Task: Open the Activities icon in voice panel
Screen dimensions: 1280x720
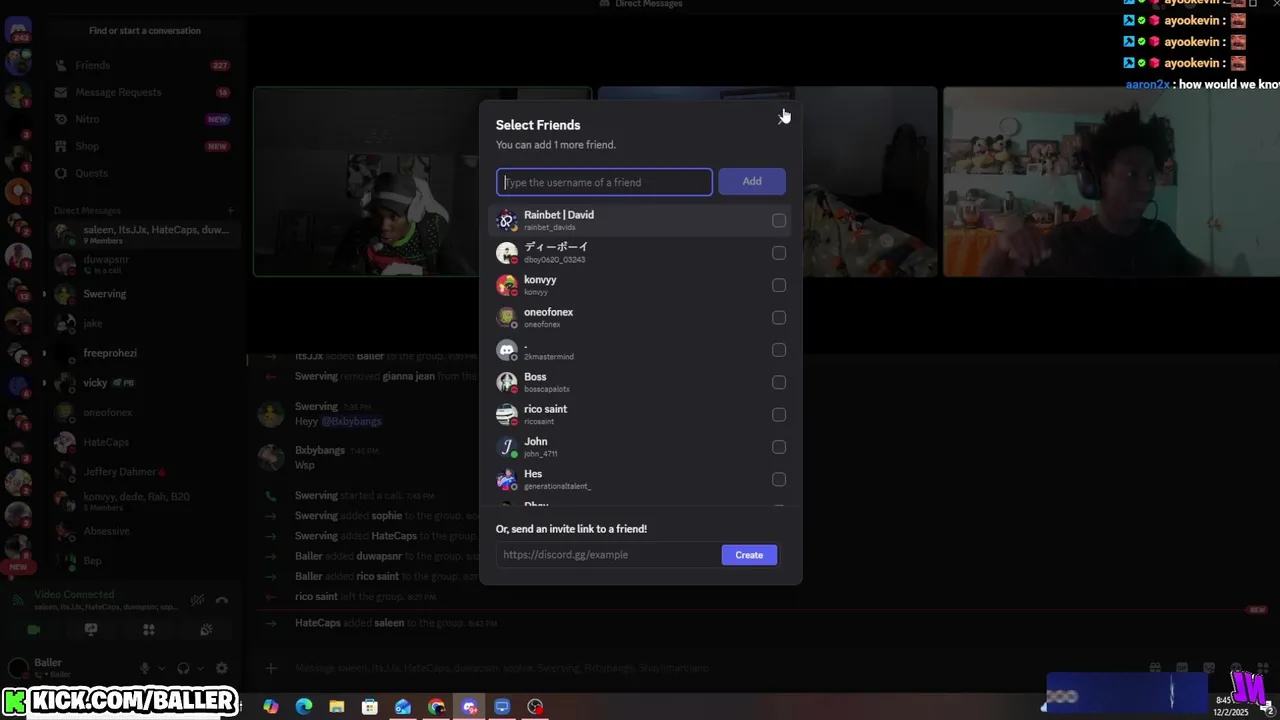Action: pos(149,629)
